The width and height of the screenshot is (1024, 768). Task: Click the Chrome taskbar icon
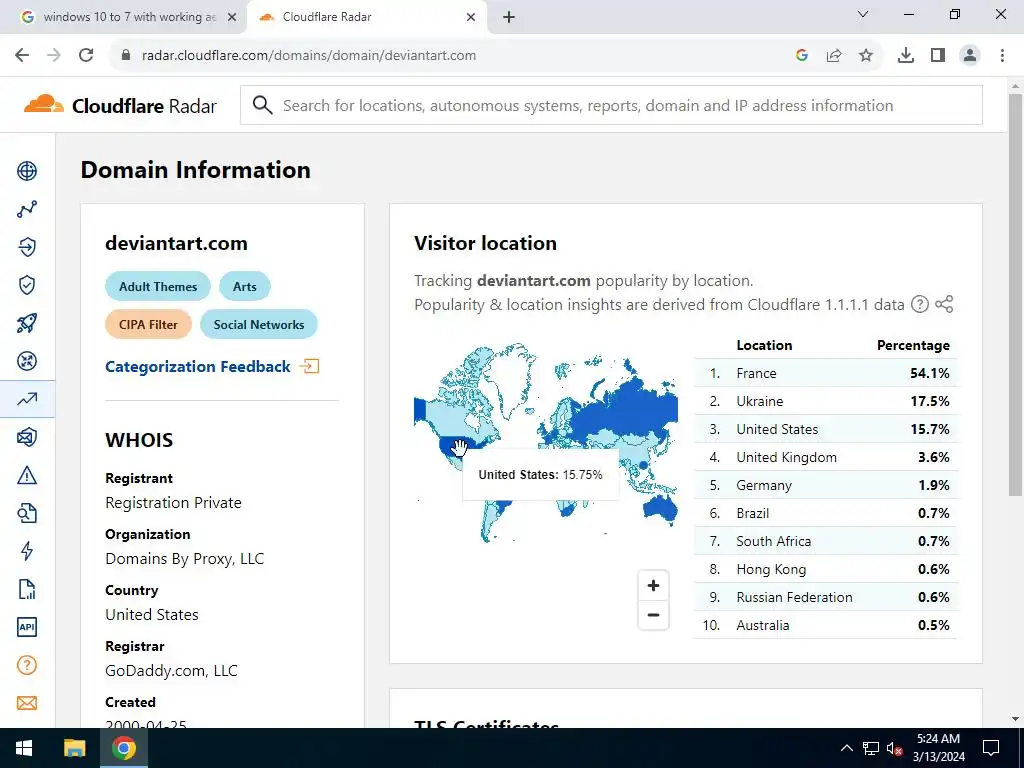point(123,748)
